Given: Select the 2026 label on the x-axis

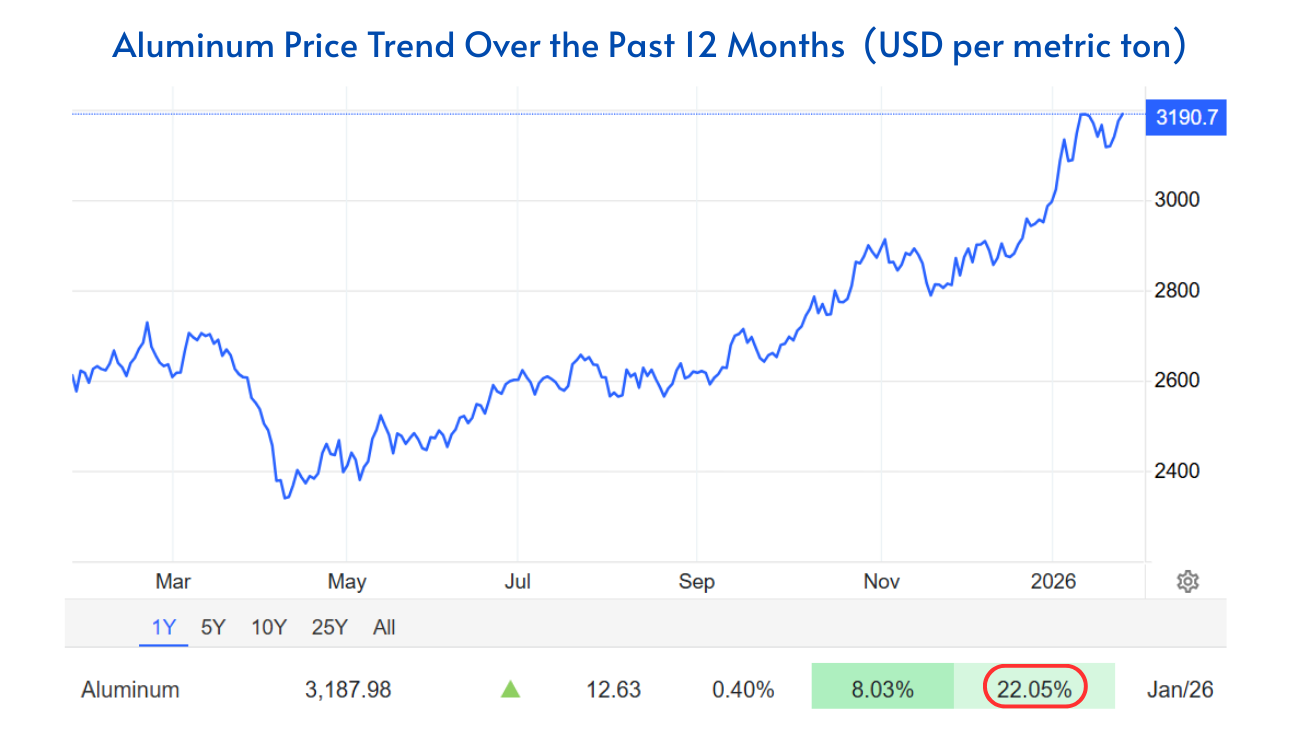Looking at the screenshot, I should pyautogui.click(x=1053, y=581).
